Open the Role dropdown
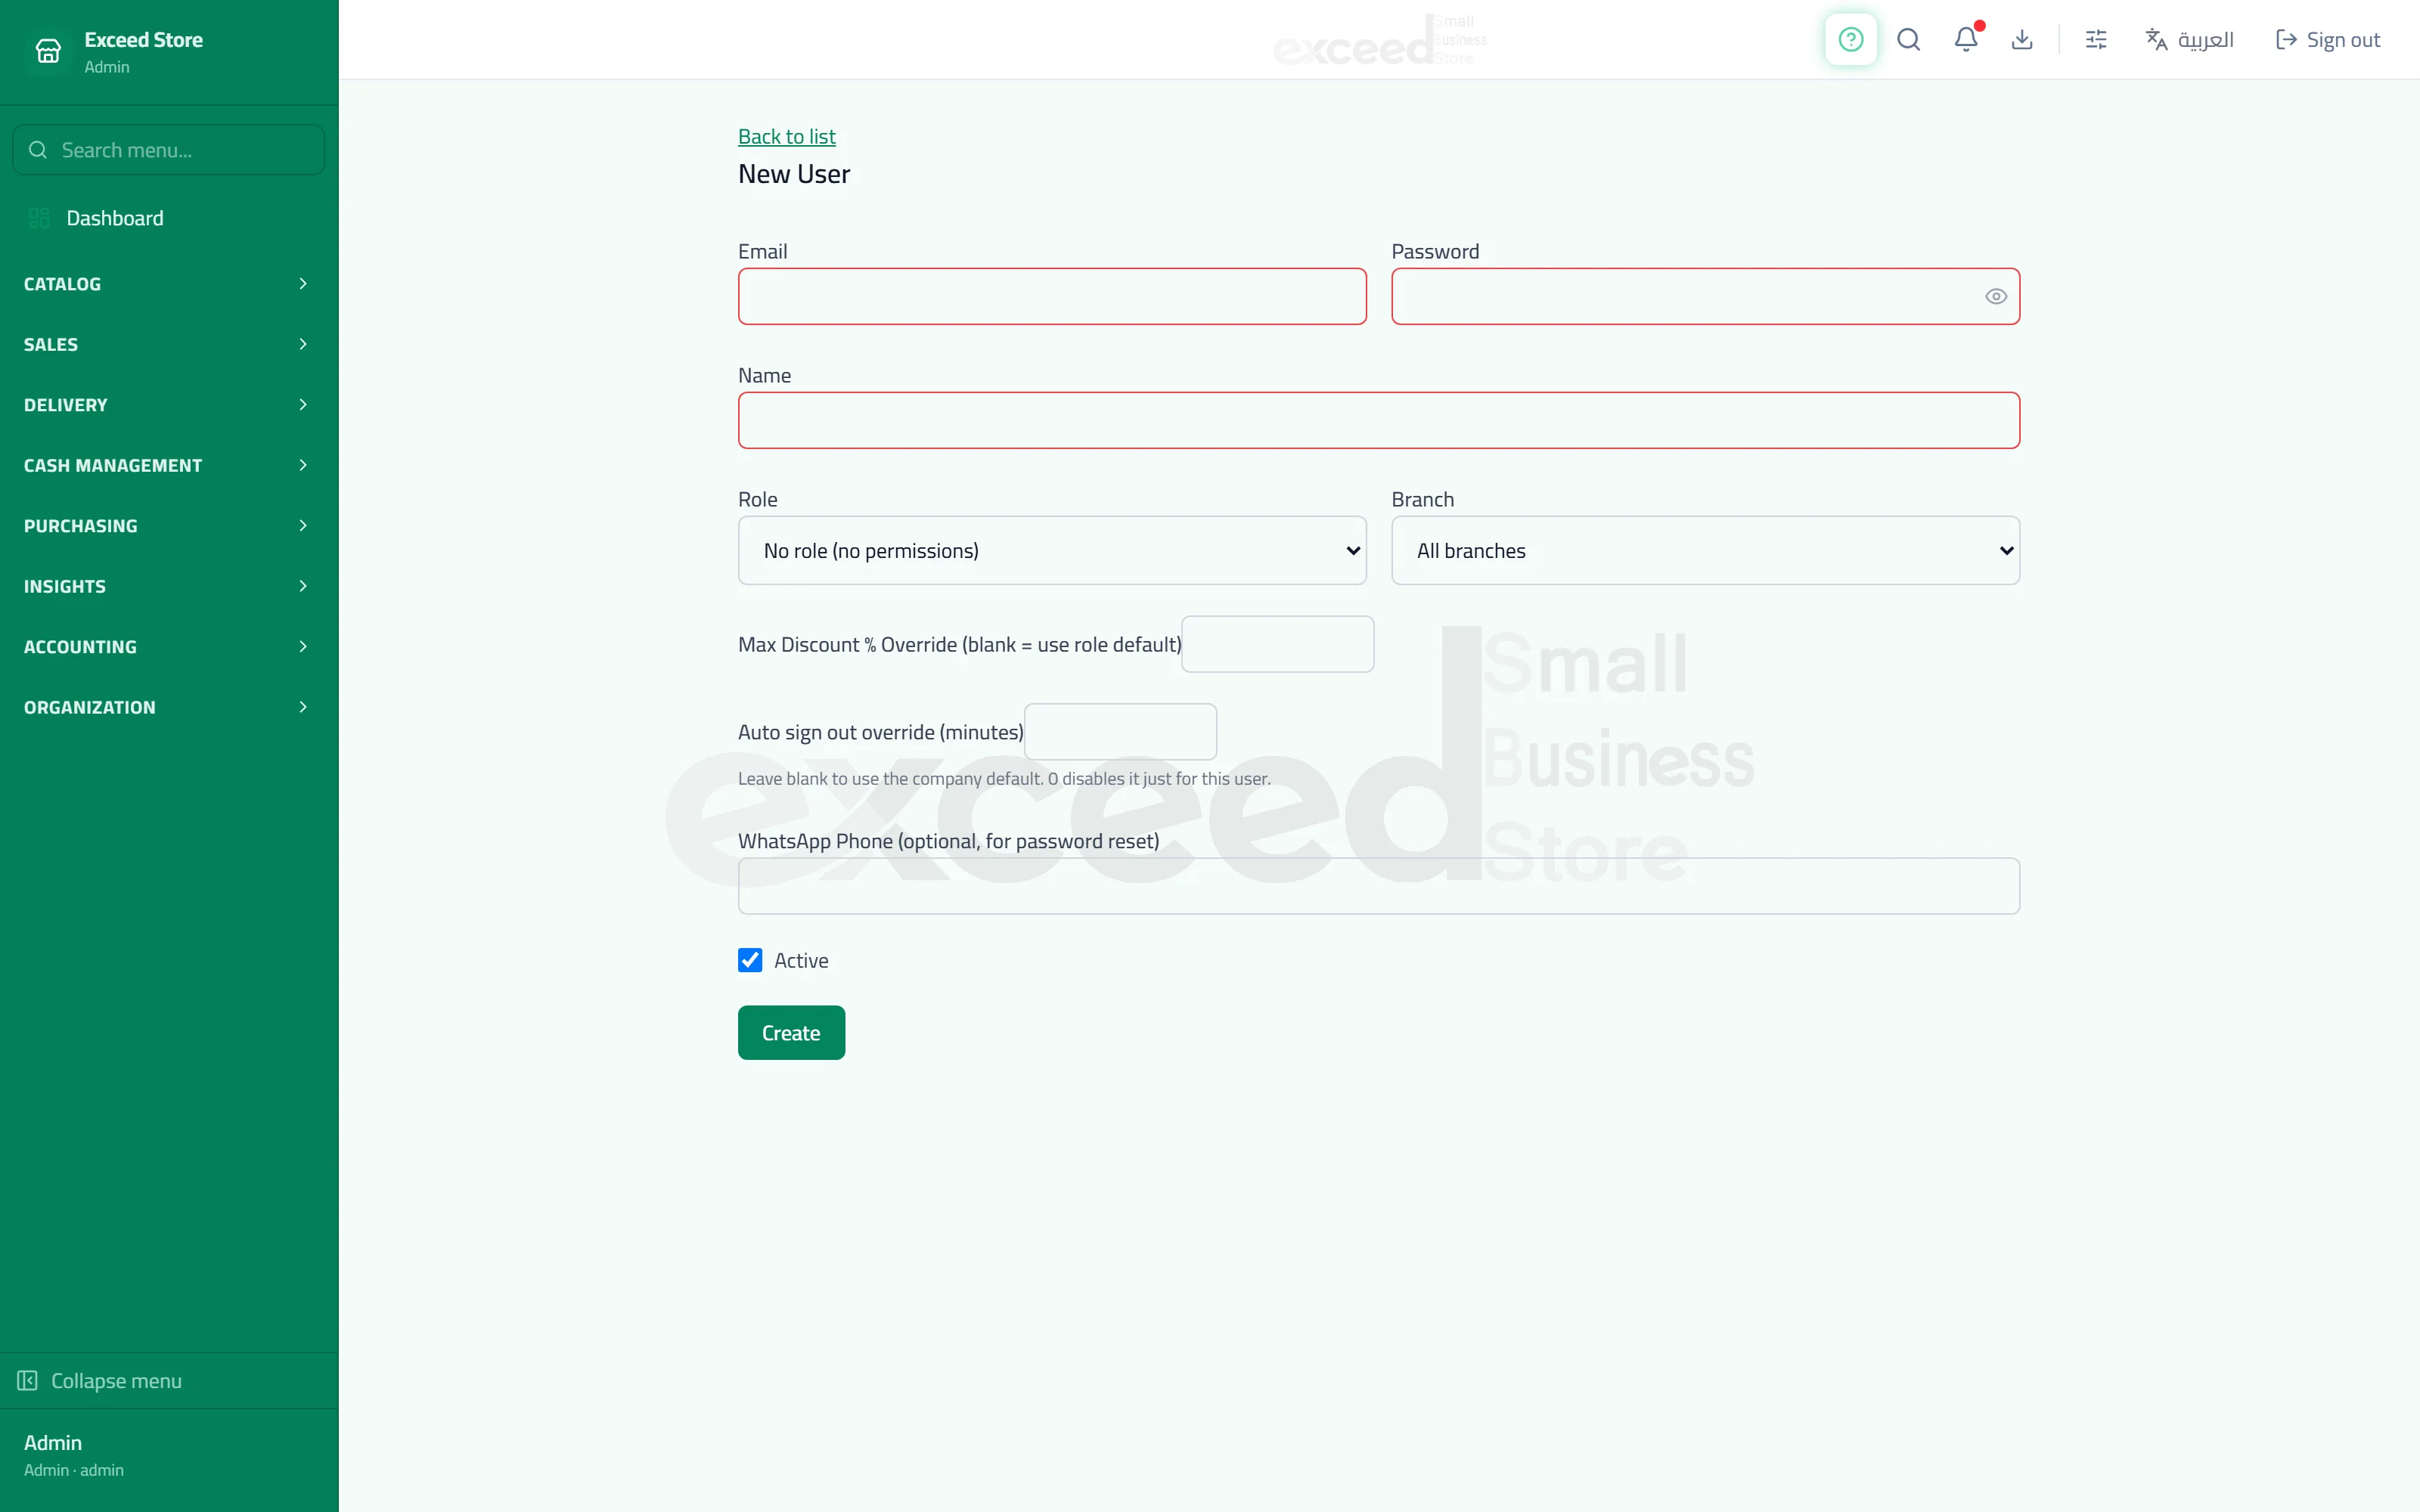Viewport: 2420px width, 1512px height. click(1052, 550)
